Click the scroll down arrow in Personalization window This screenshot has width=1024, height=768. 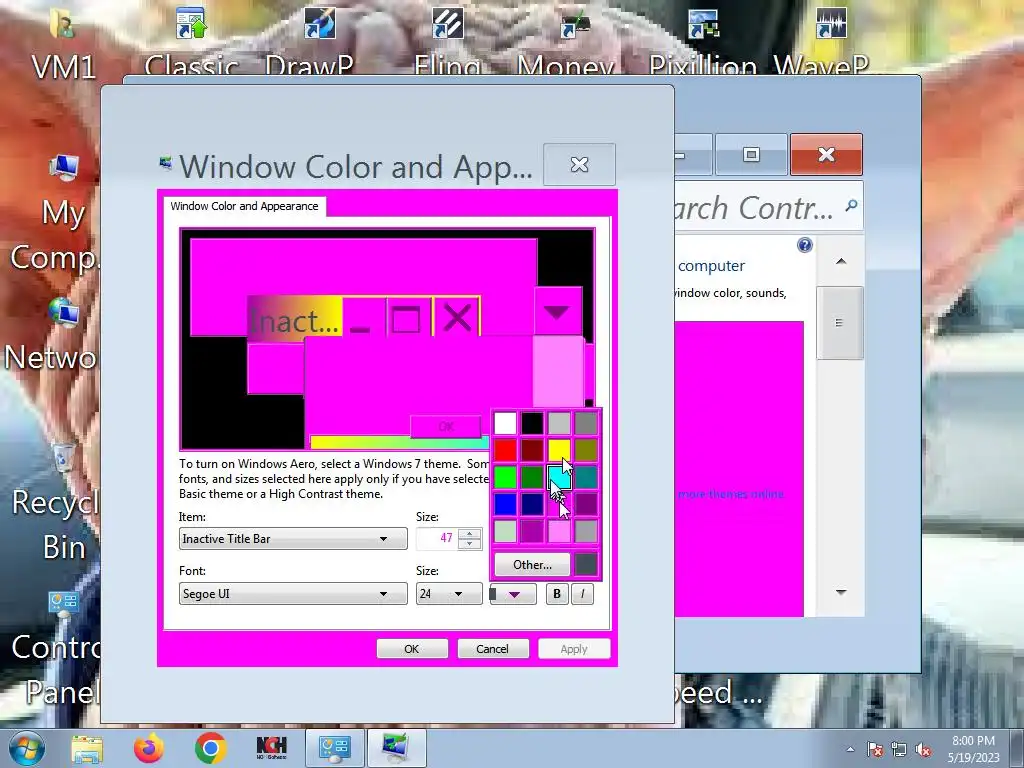click(x=841, y=592)
